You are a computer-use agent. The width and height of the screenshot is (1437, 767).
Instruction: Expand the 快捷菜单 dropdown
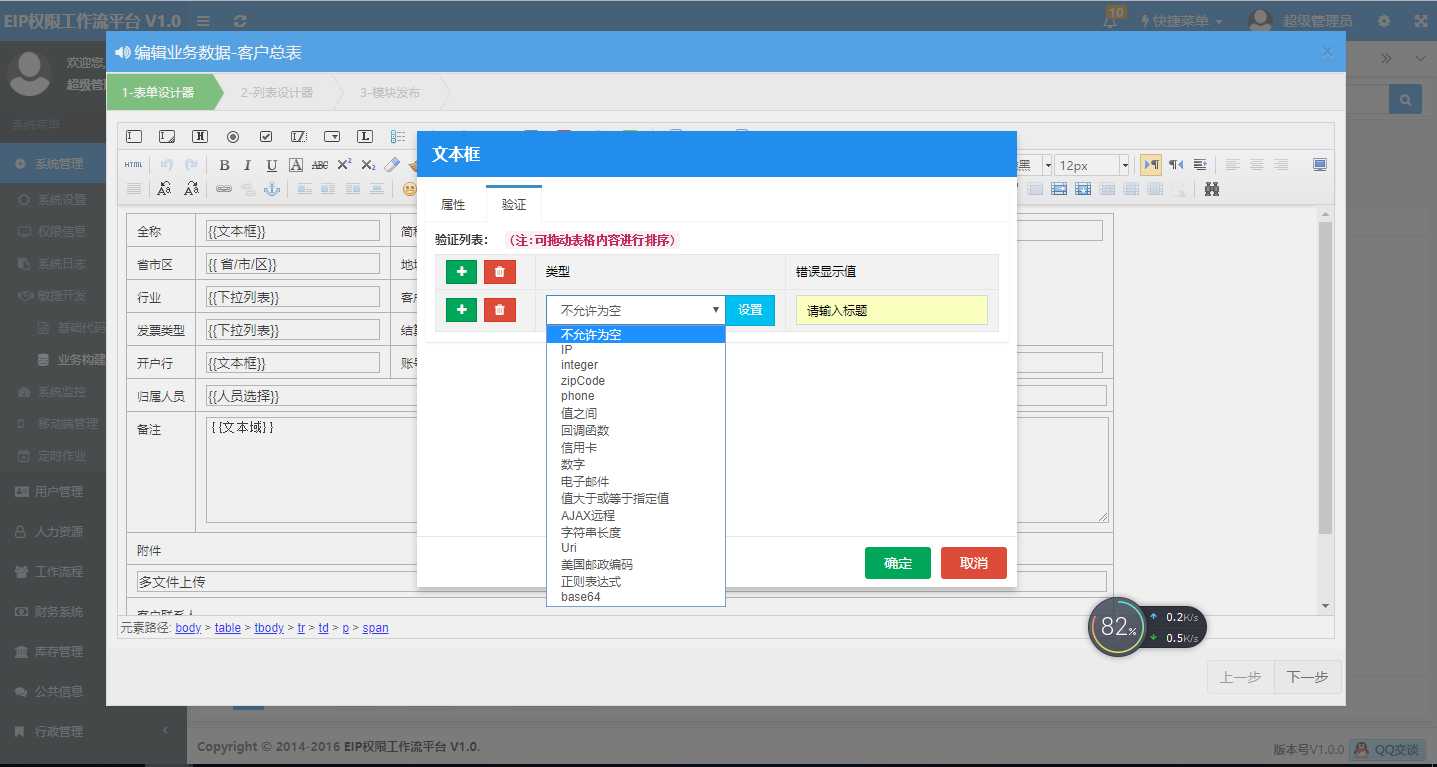1181,20
